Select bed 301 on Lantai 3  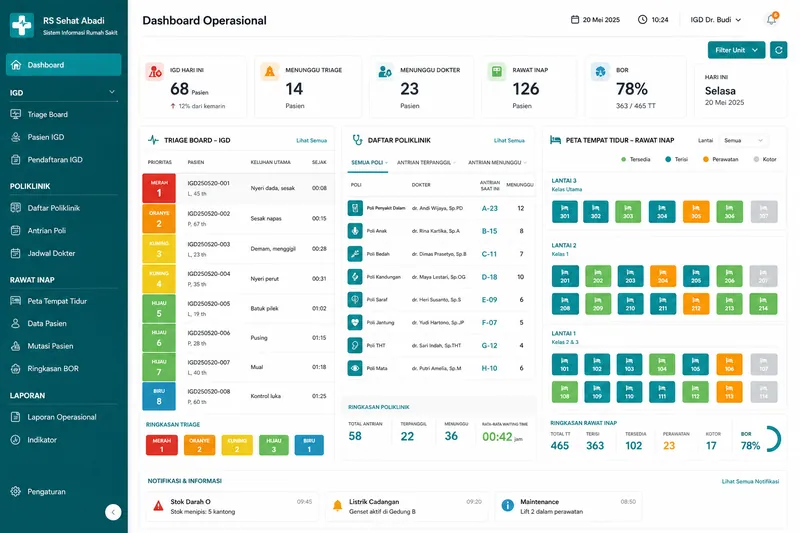(565, 212)
